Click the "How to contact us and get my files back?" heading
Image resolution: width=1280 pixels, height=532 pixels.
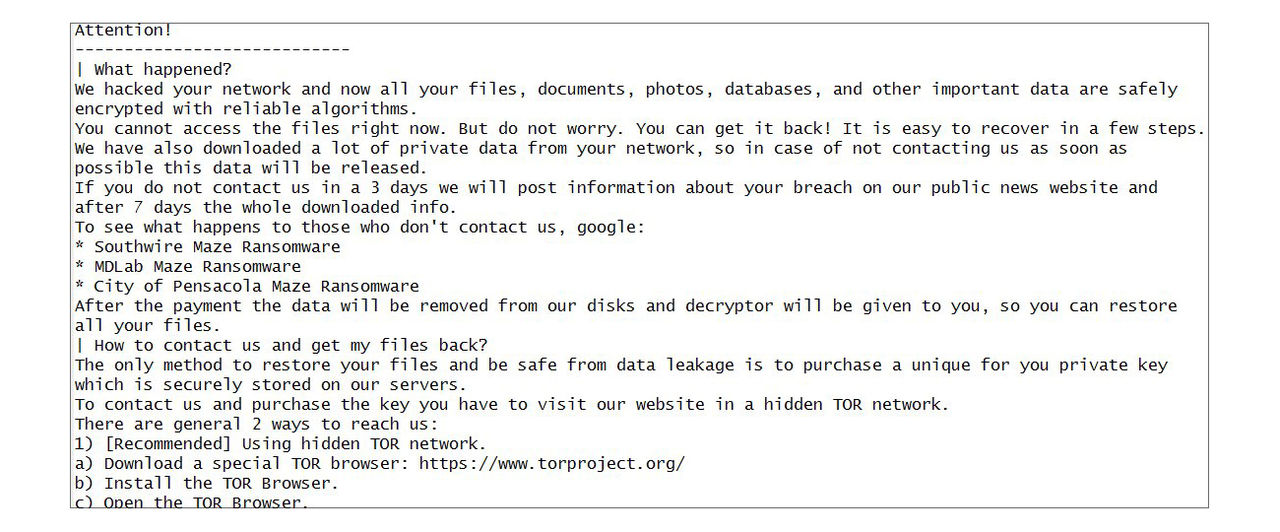click(x=281, y=345)
